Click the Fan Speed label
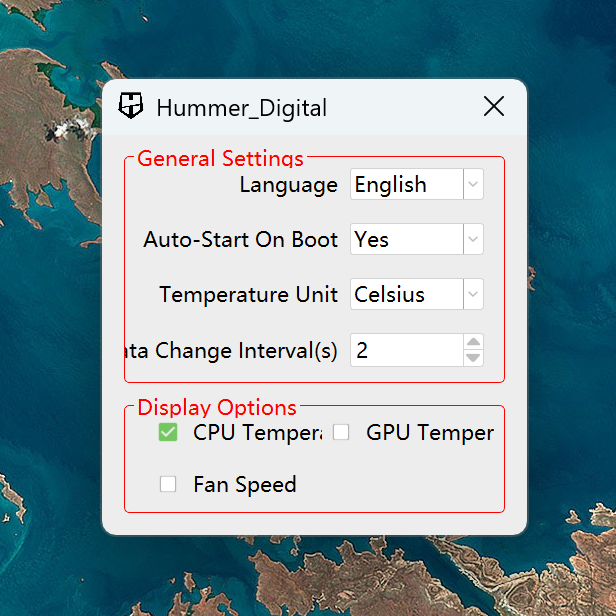This screenshot has height=616, width=616. 245,485
